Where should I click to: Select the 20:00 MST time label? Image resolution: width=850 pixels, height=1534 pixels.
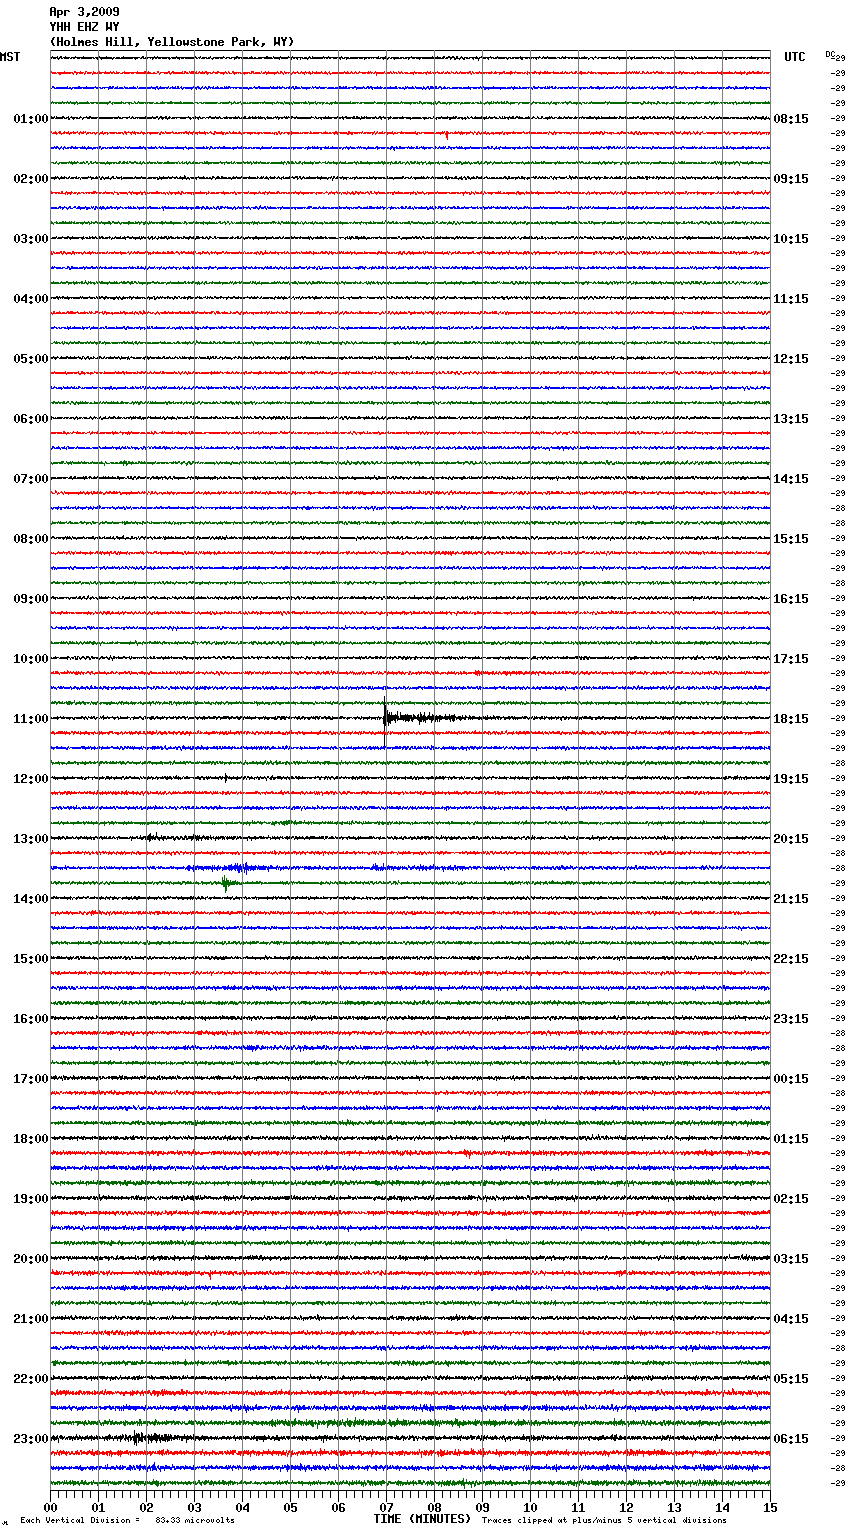(31, 1259)
